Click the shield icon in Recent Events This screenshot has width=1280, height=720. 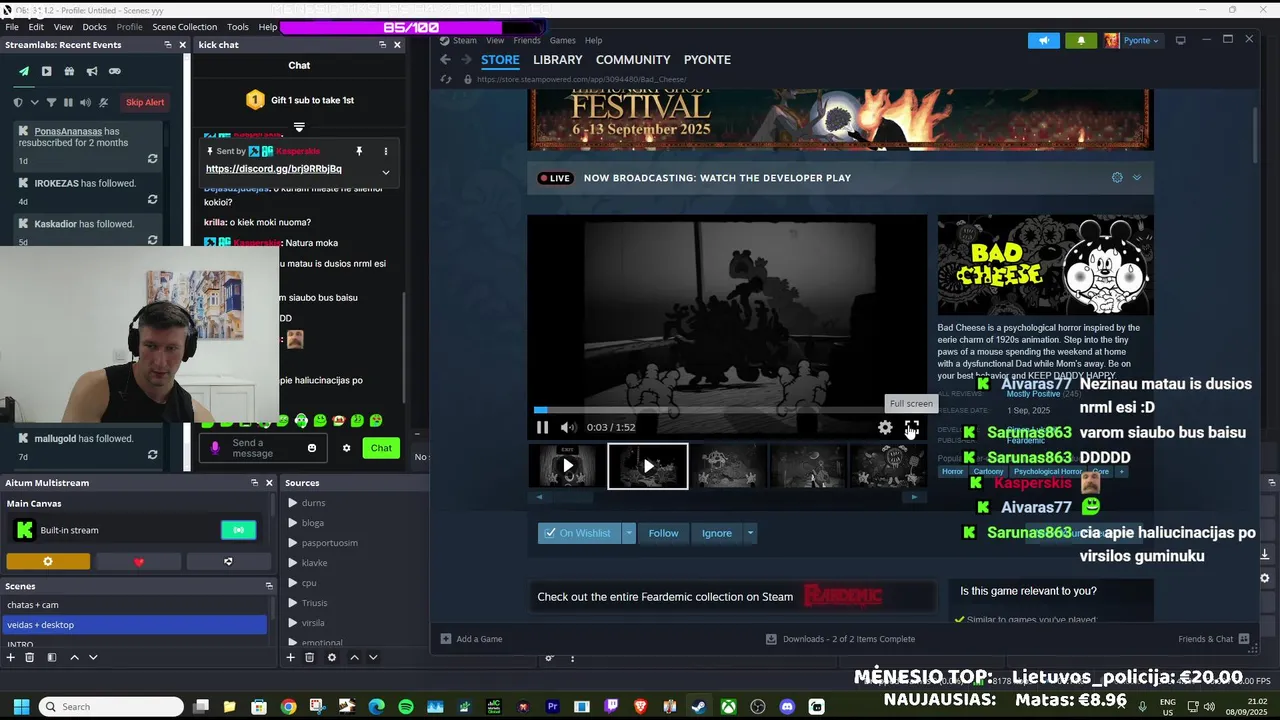click(18, 102)
